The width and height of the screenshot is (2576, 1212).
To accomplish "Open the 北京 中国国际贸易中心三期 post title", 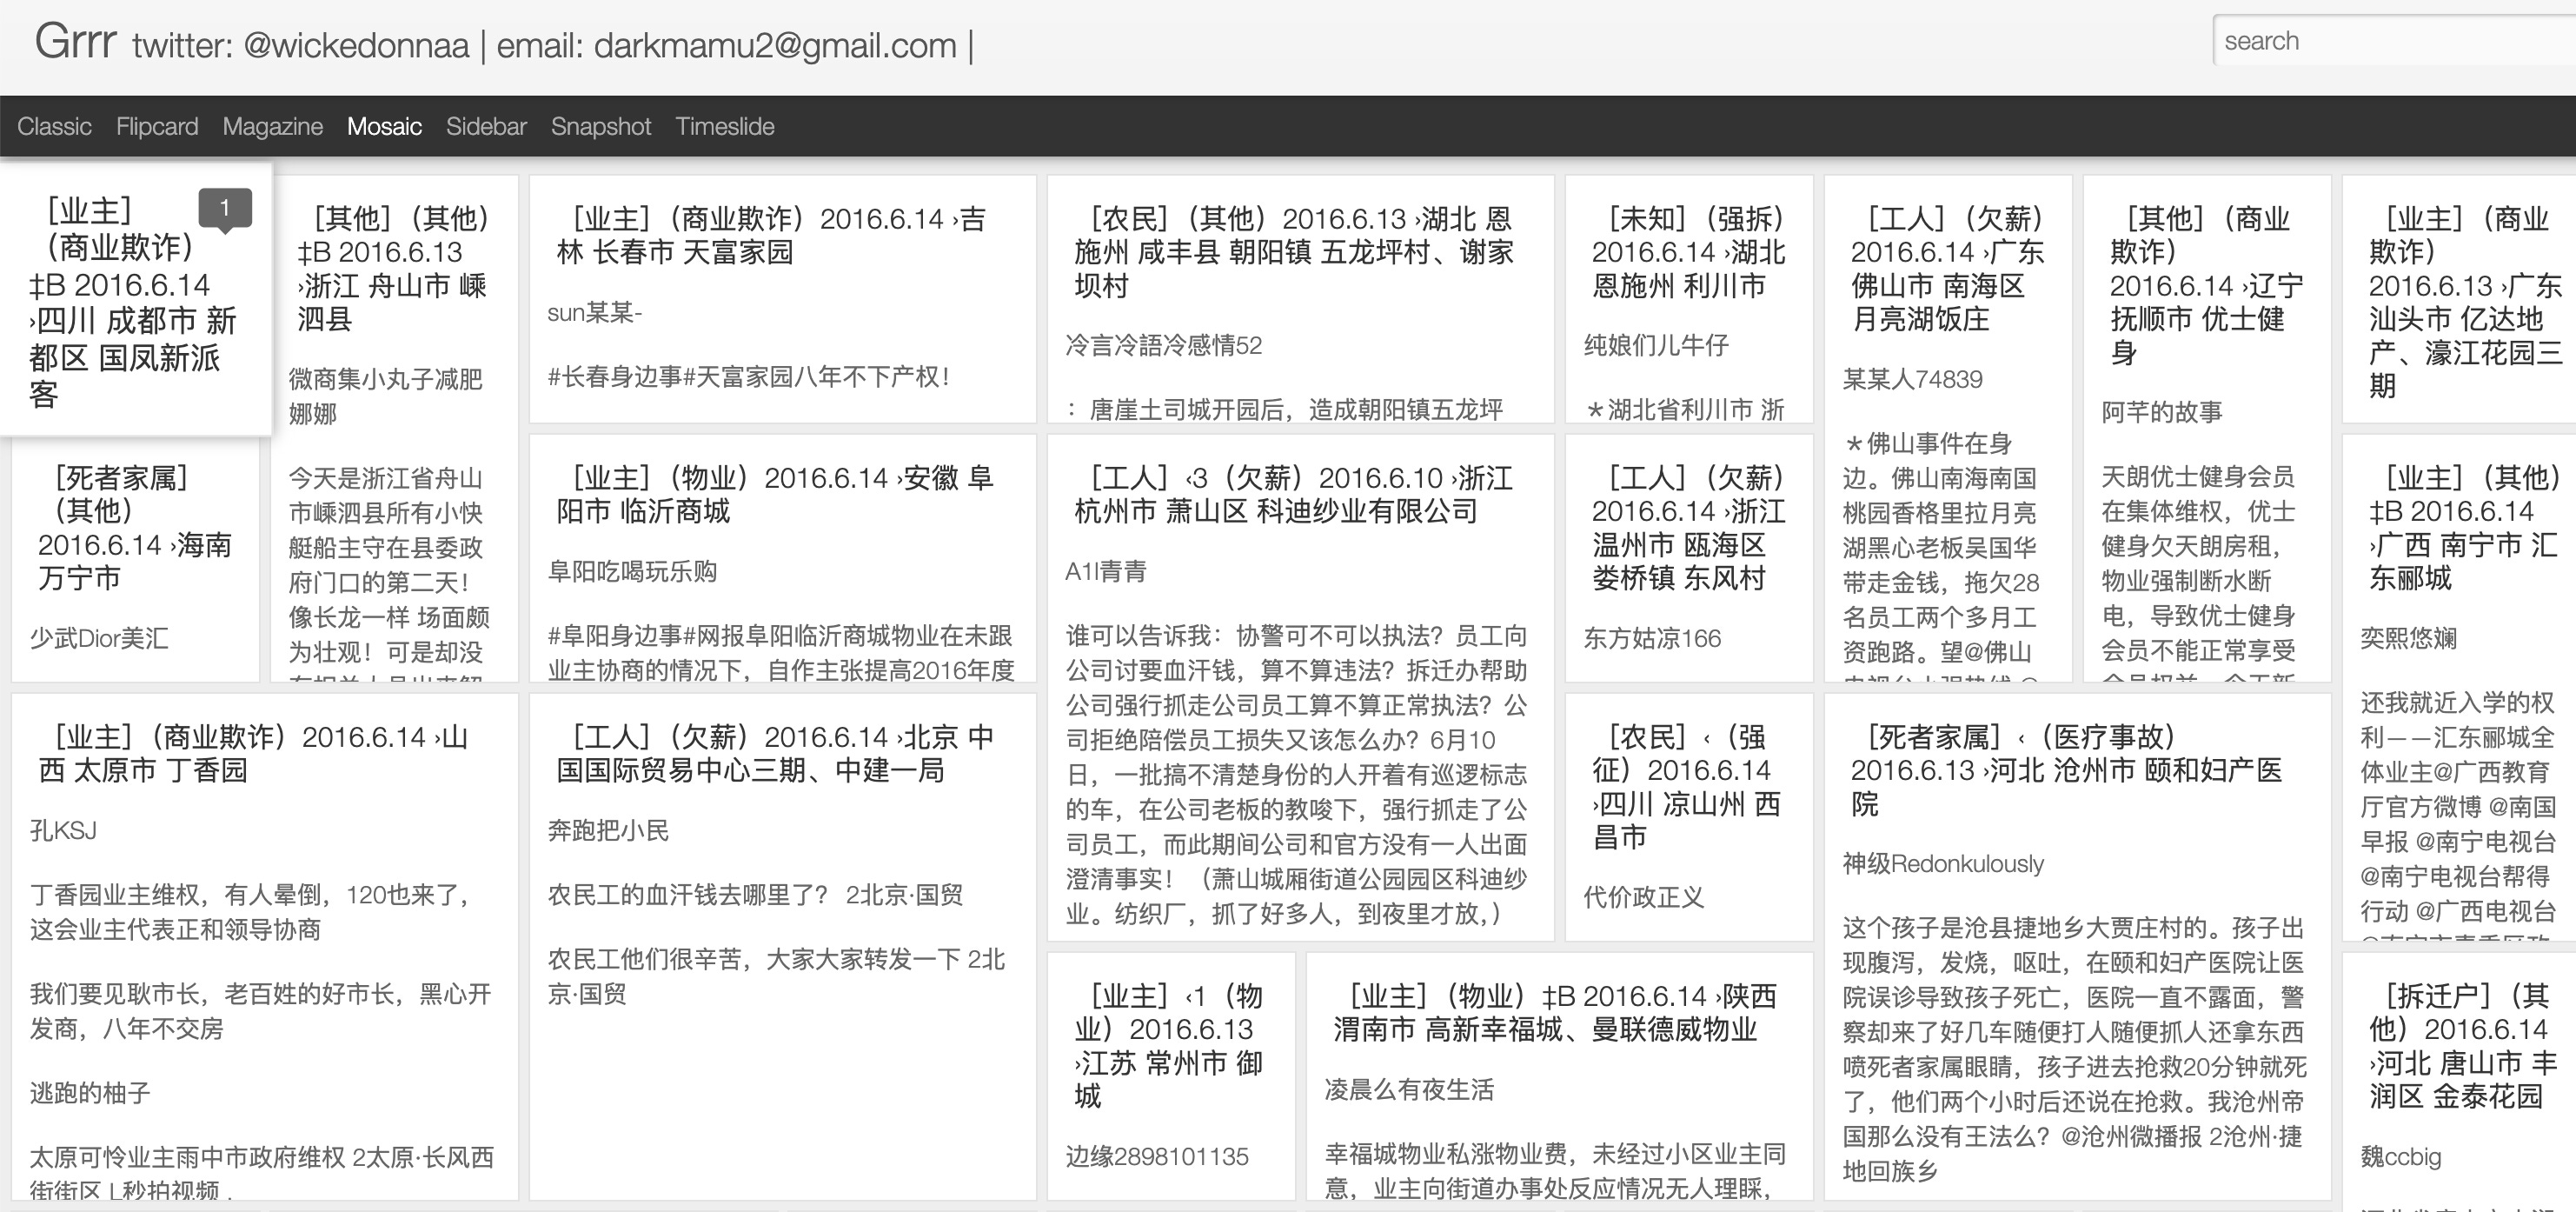I will 775,753.
